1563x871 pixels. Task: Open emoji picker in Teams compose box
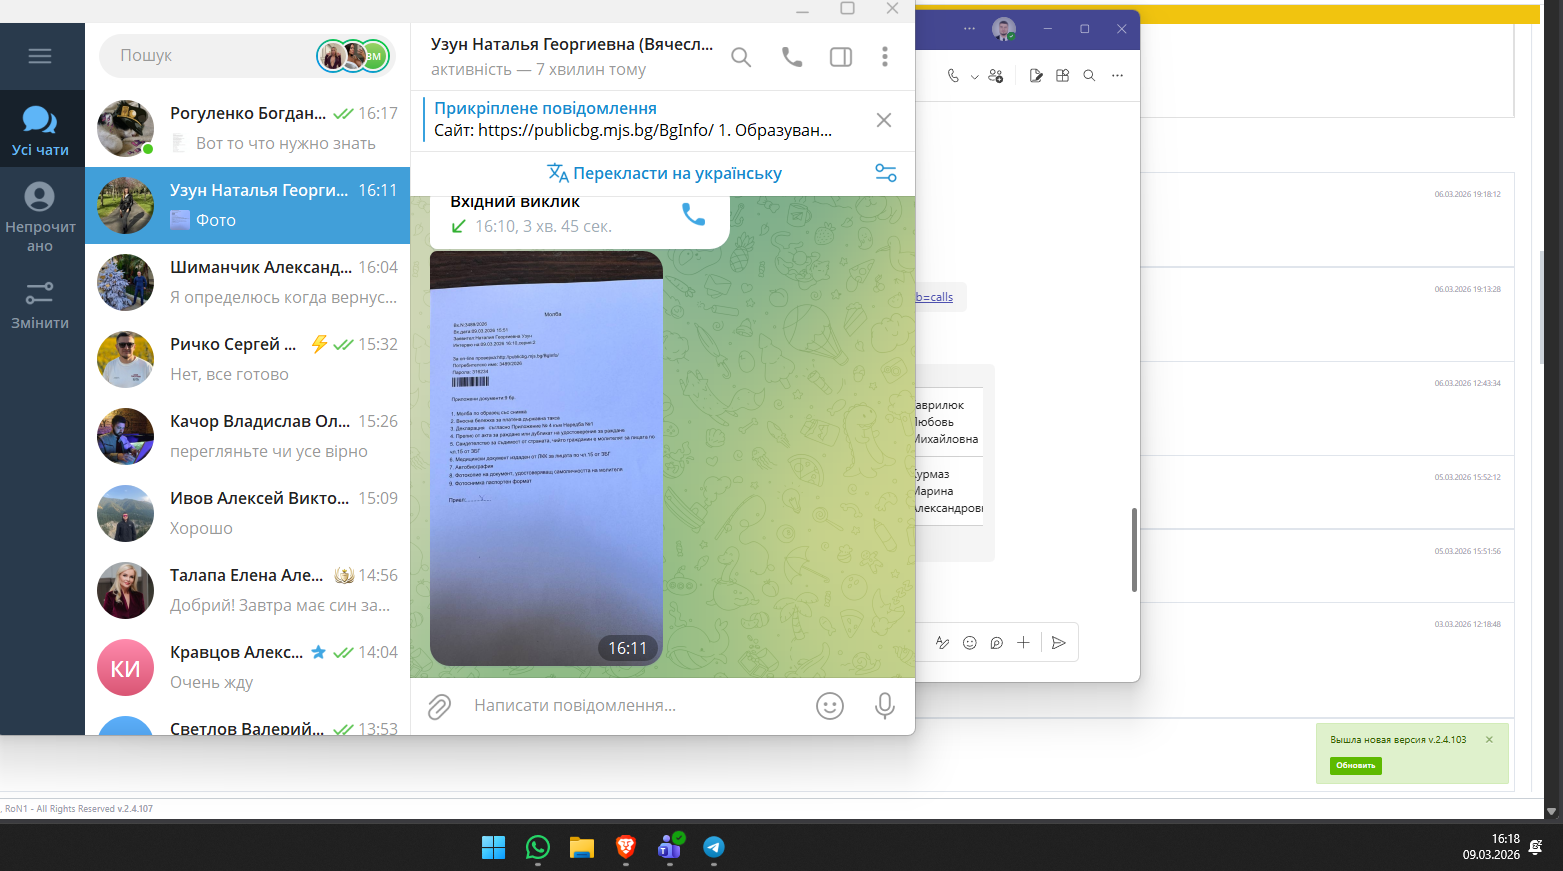(969, 643)
